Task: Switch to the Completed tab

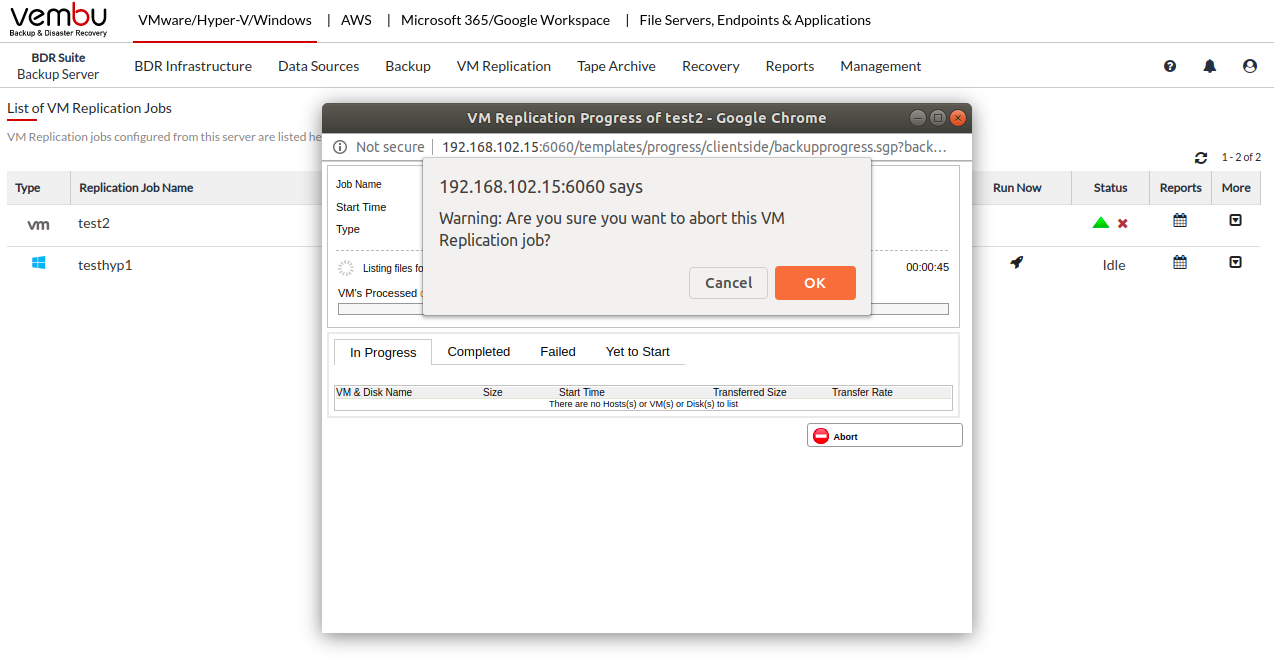Action: [x=479, y=352]
